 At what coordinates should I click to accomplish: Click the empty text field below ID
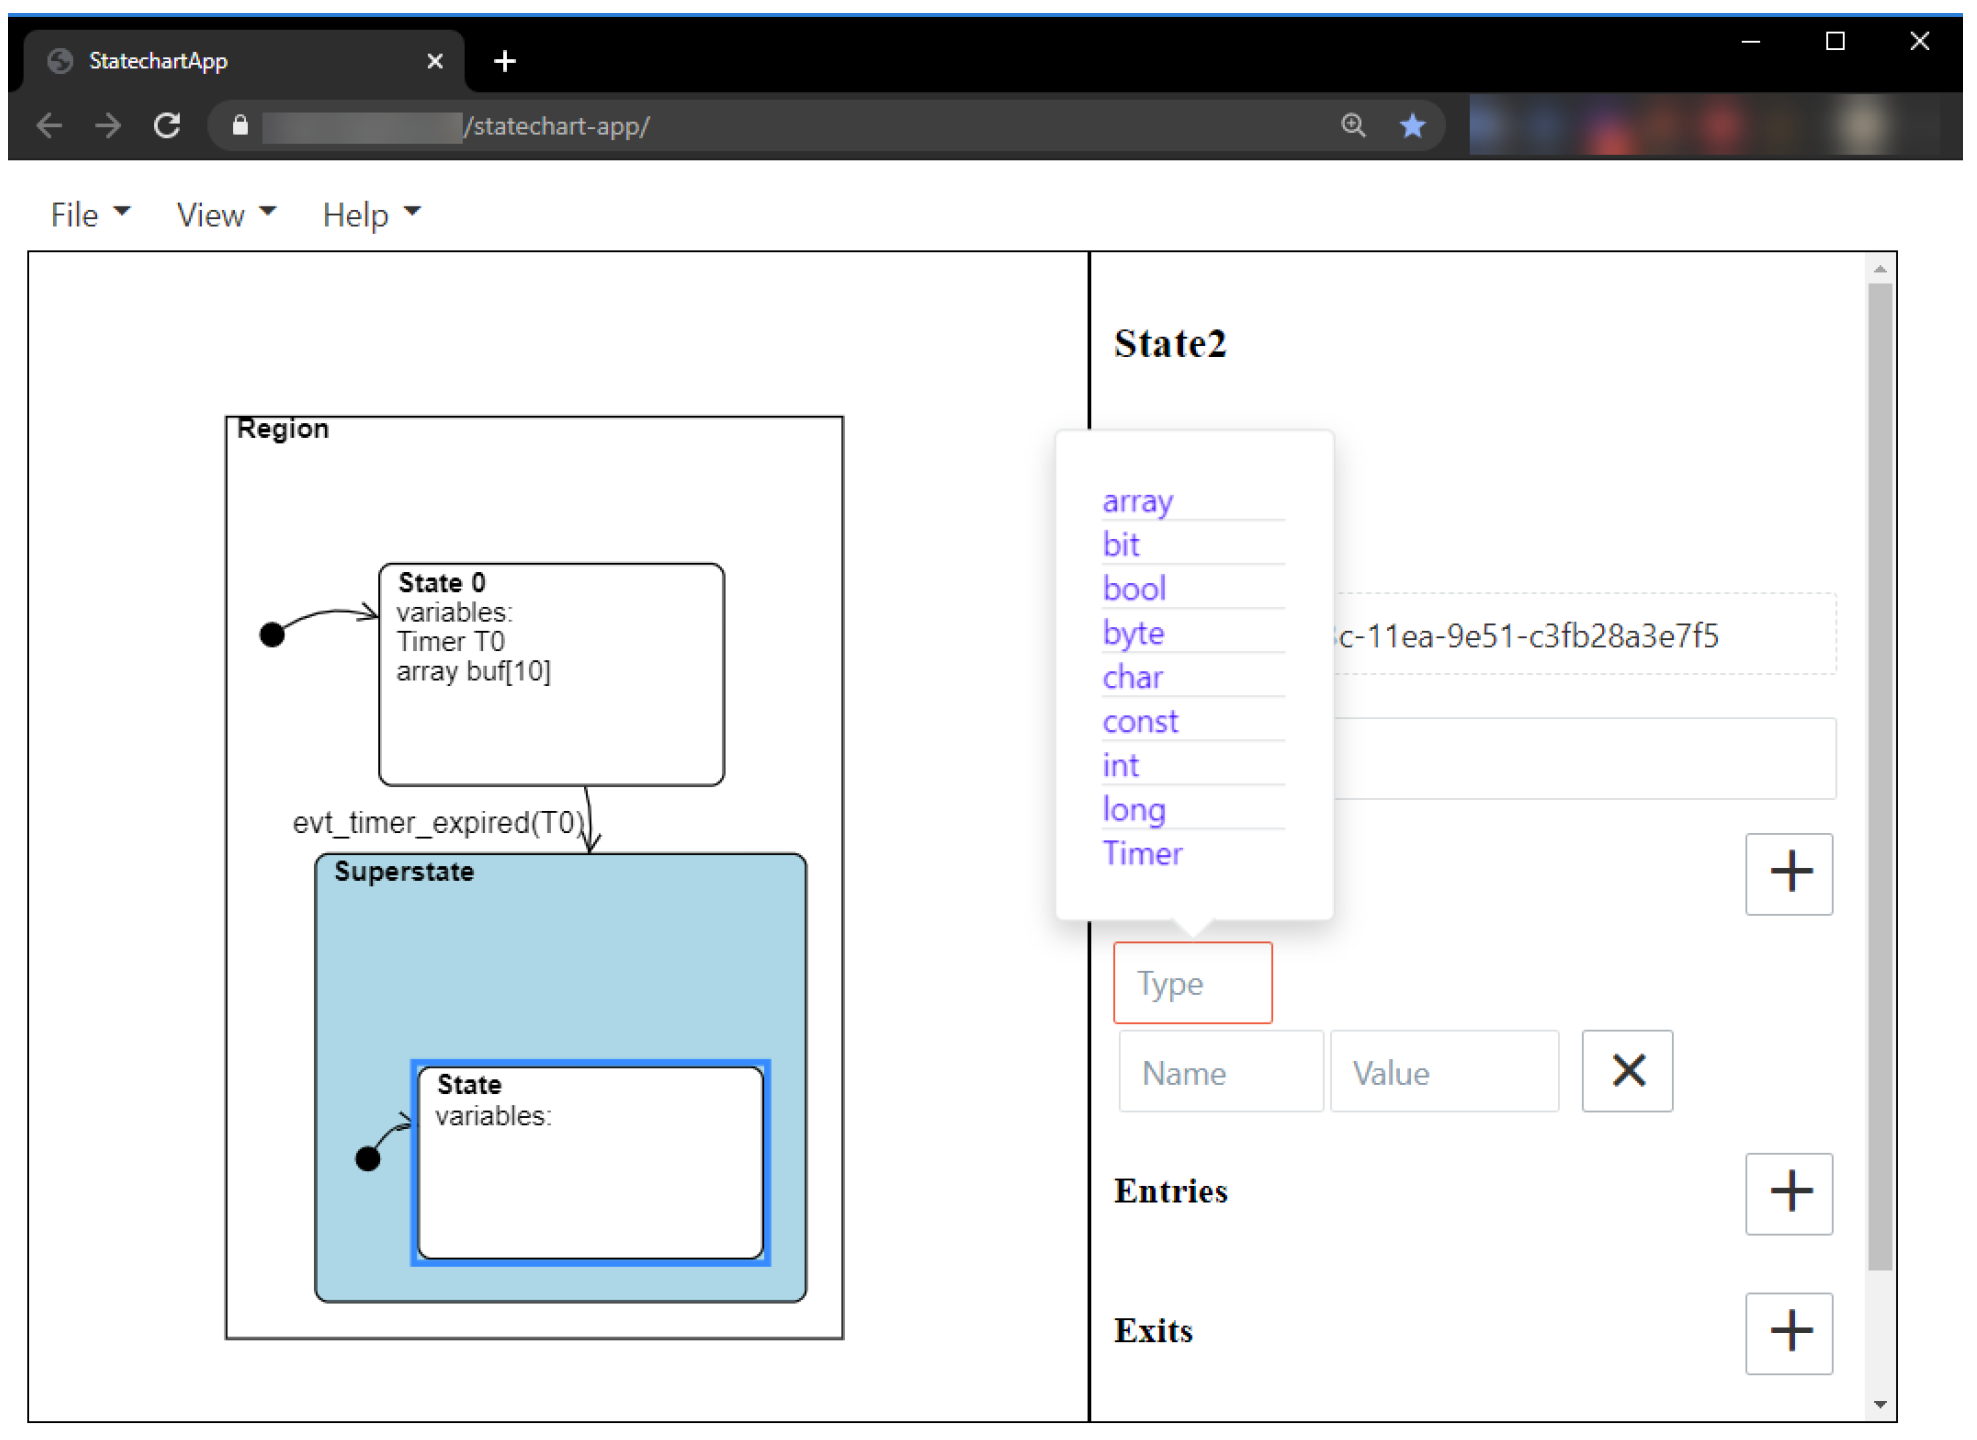pos(1585,758)
